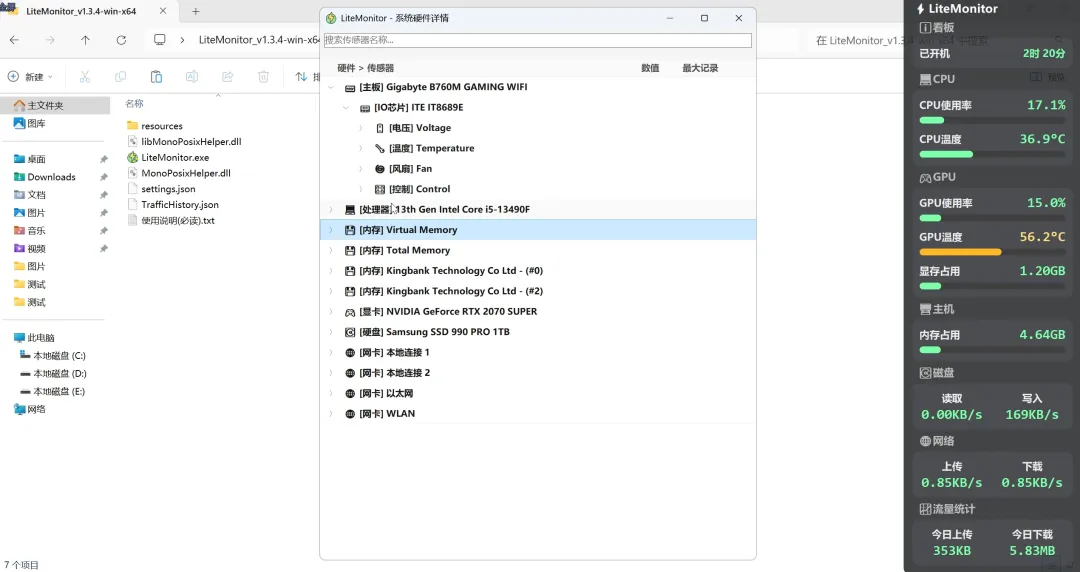Click the Control sensor icon

pos(380,189)
